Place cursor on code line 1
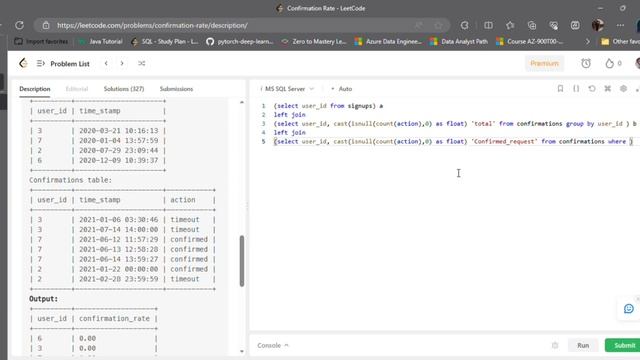The image size is (640, 360). [x=328, y=106]
